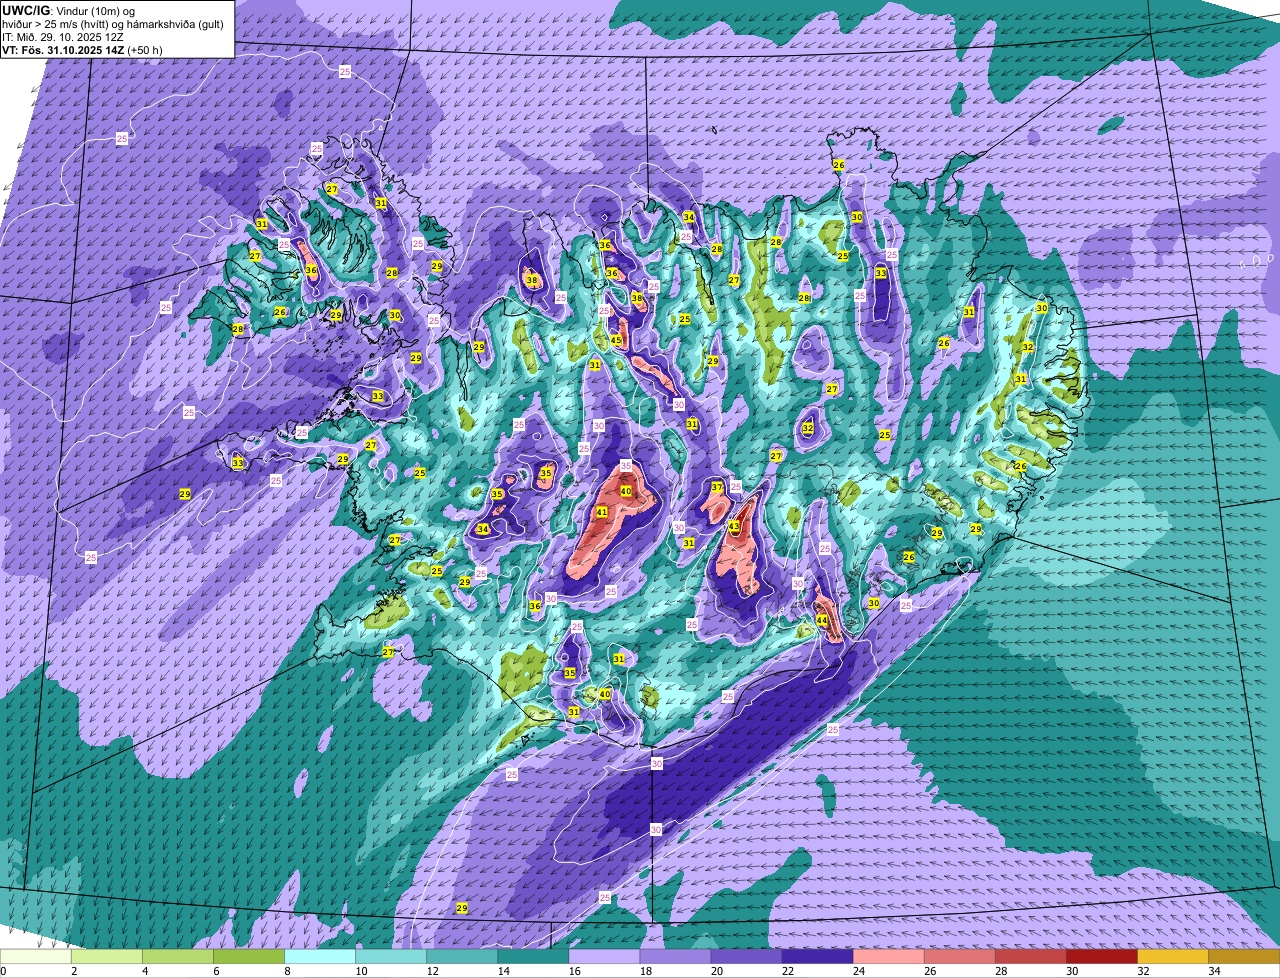Click the 'IT: Mið. 29. 10. 2025 12Z' line
1280x978 pixels.
[x=63, y=36]
